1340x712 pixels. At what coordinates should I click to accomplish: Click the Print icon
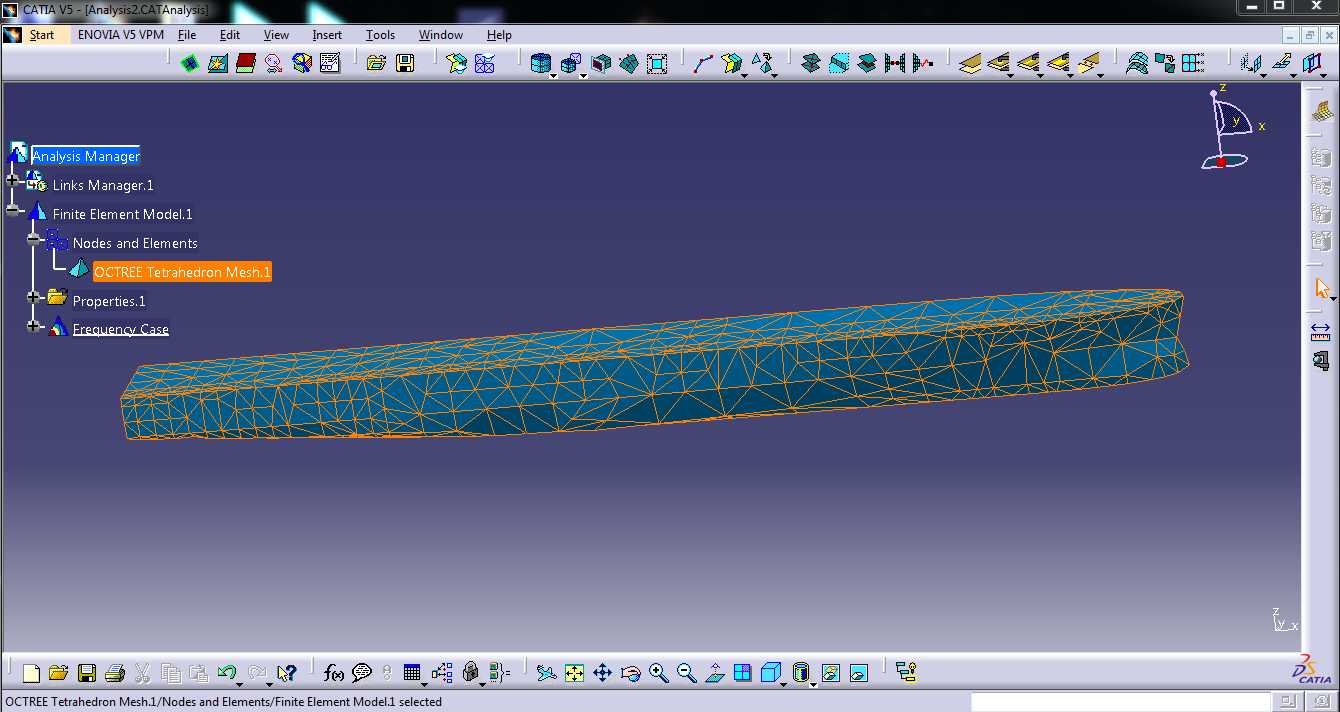[115, 673]
